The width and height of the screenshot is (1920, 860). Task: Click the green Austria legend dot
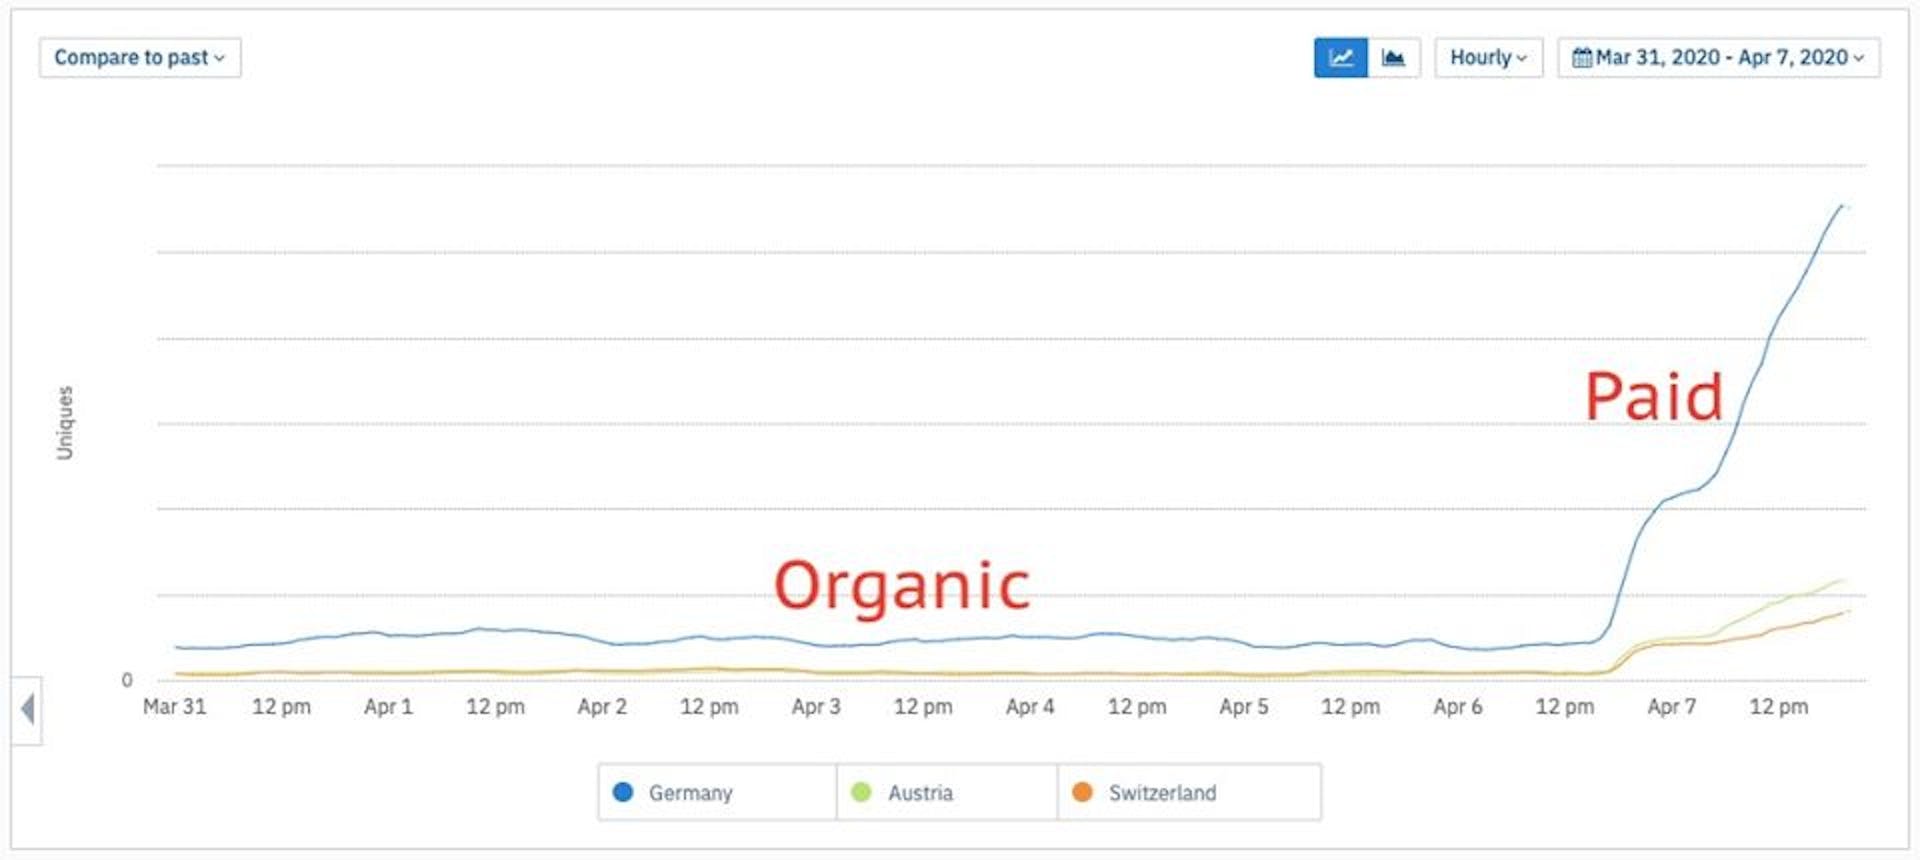(x=861, y=792)
